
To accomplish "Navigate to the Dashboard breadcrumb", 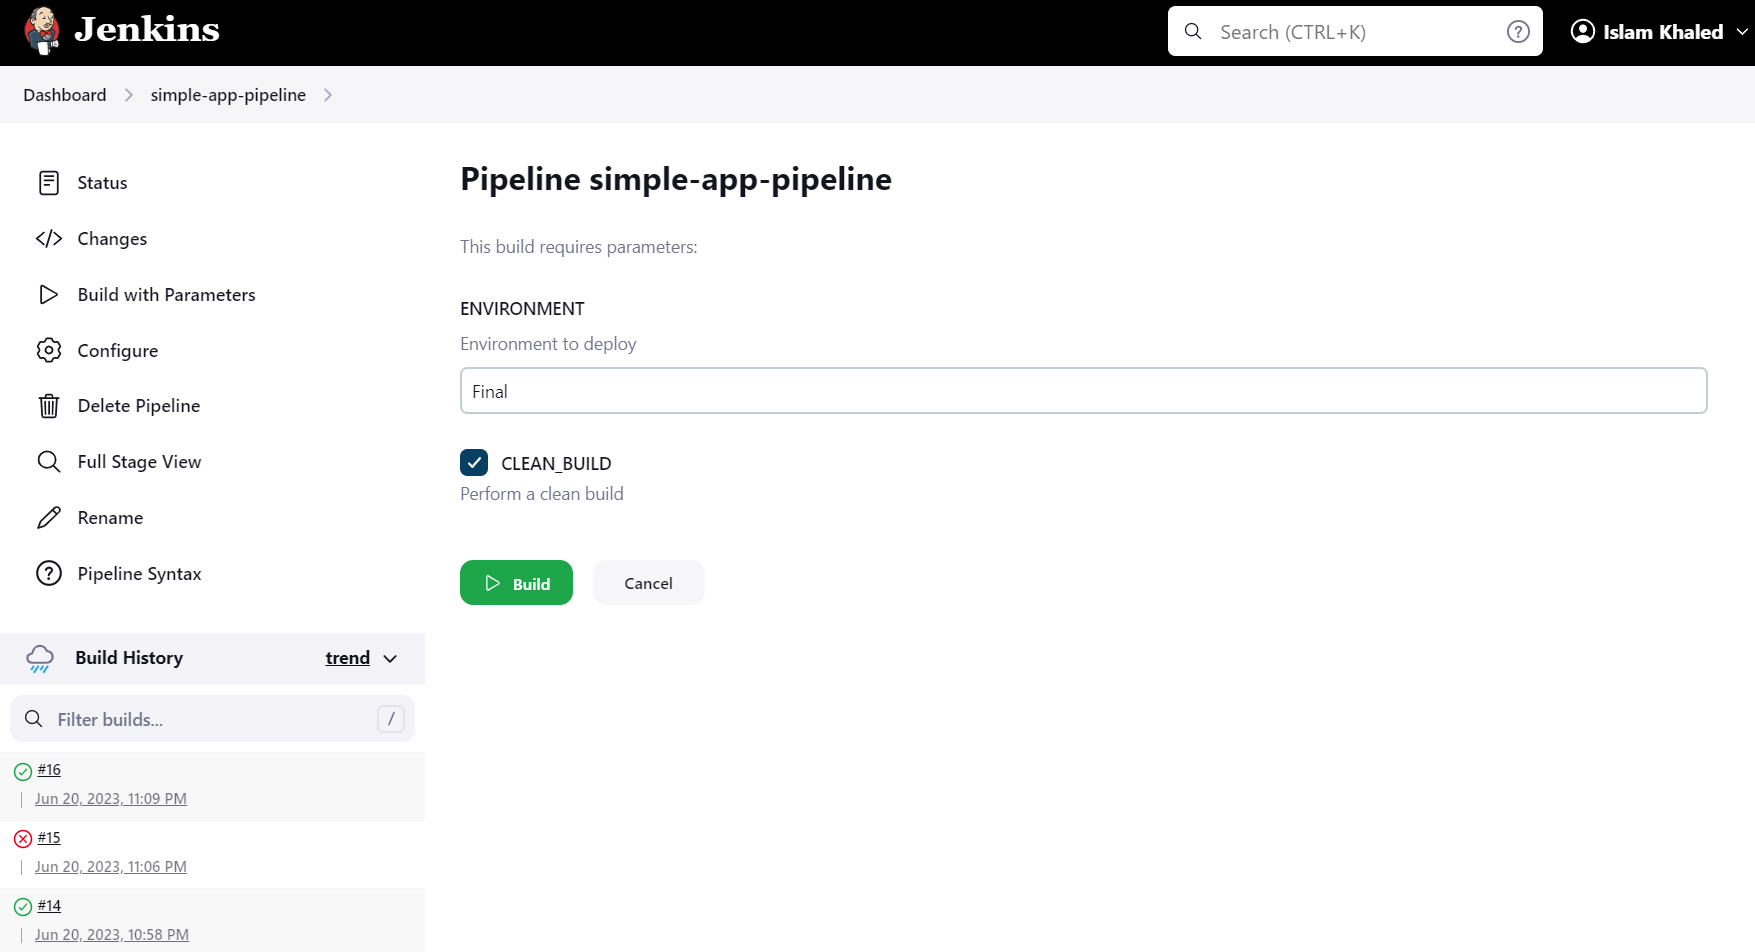I will pos(64,95).
